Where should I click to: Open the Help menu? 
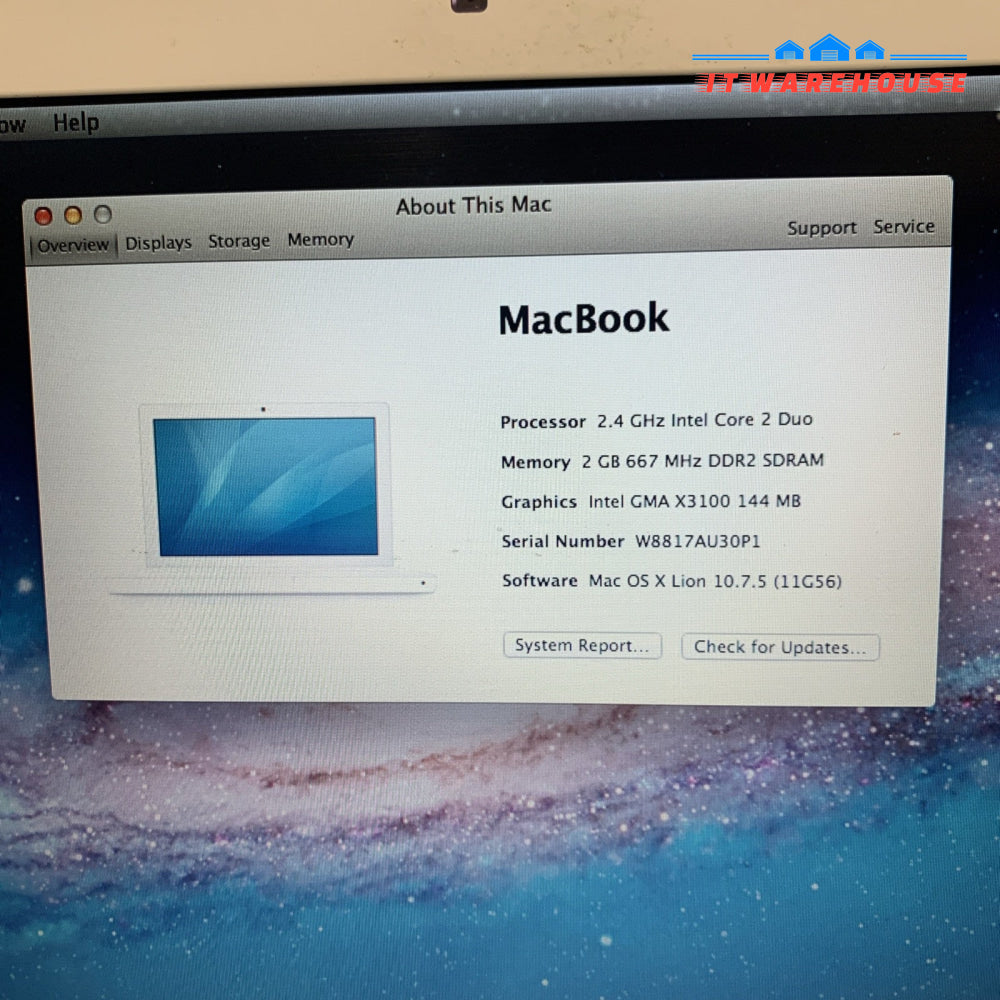[76, 123]
